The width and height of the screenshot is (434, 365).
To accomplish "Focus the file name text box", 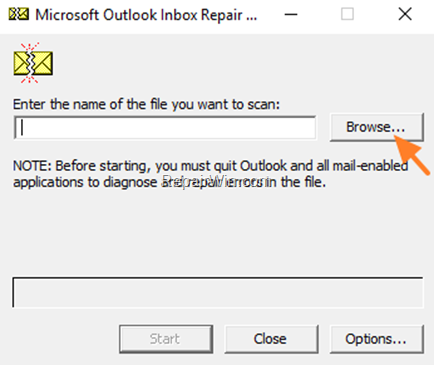I will point(165,127).
